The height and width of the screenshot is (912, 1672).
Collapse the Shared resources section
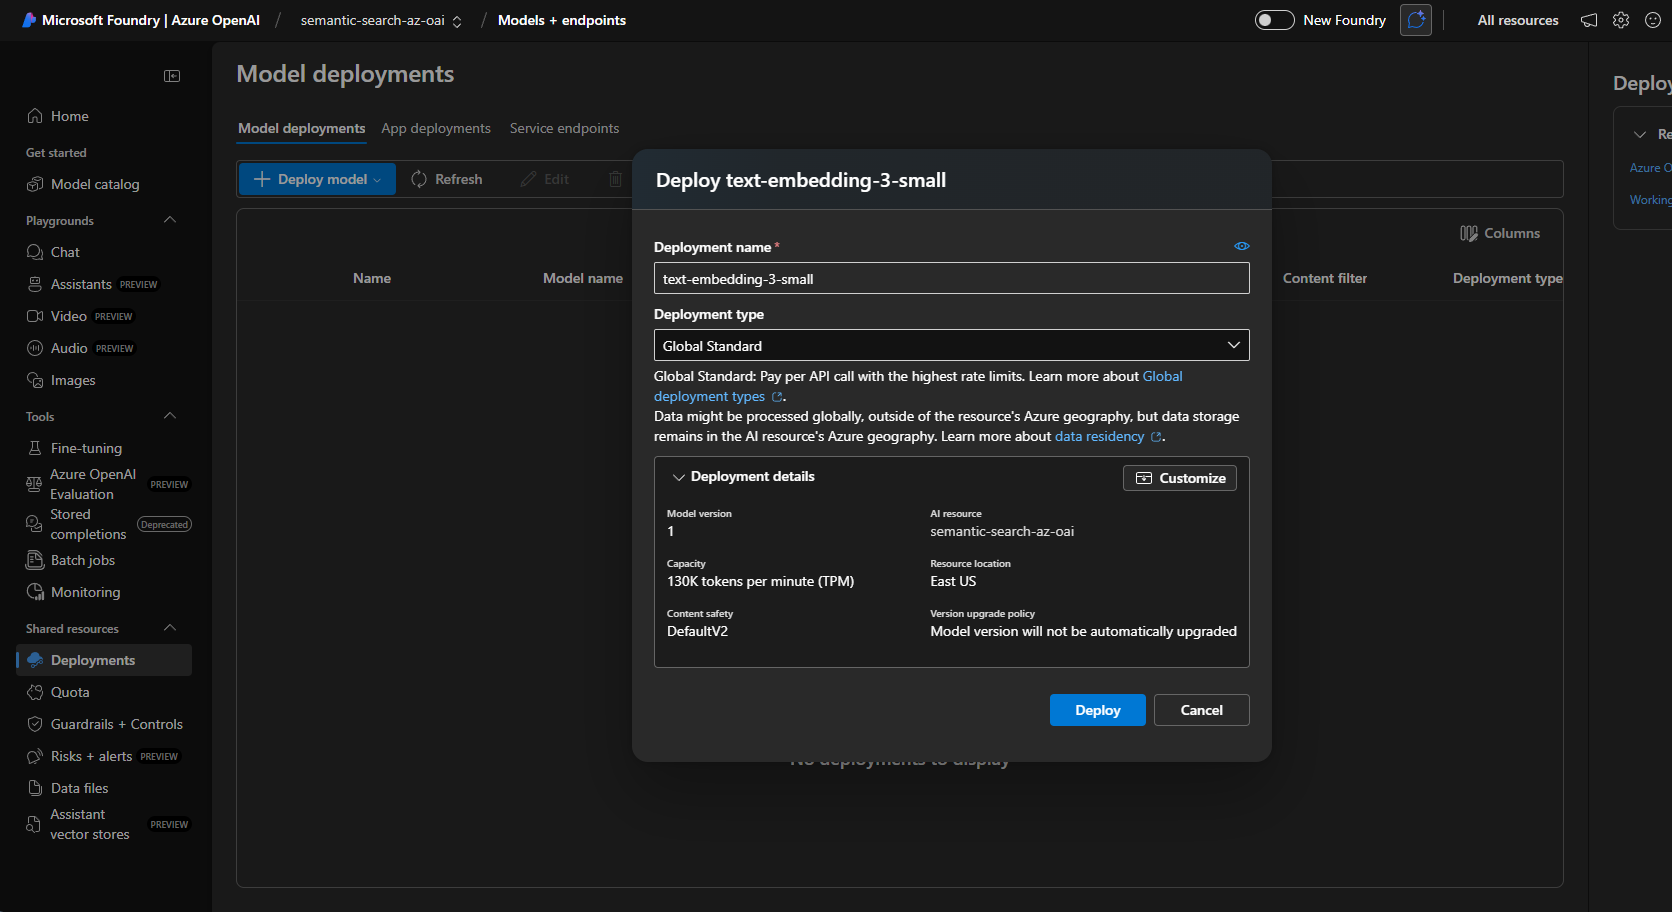(x=170, y=628)
